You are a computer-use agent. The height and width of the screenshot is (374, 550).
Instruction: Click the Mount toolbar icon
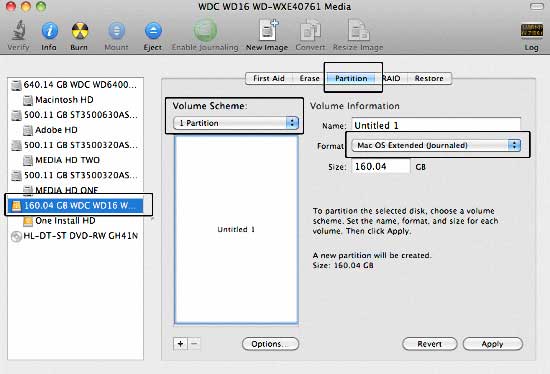pyautogui.click(x=116, y=31)
